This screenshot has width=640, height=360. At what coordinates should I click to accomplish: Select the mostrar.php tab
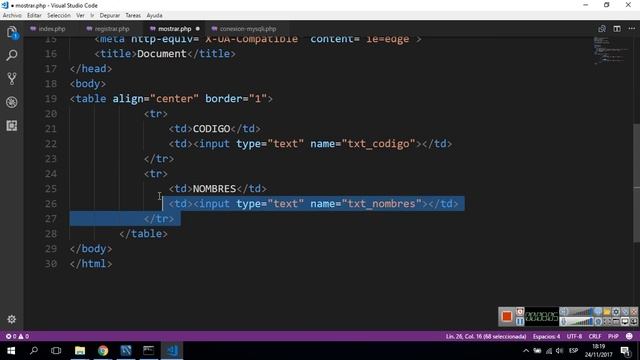(x=174, y=29)
